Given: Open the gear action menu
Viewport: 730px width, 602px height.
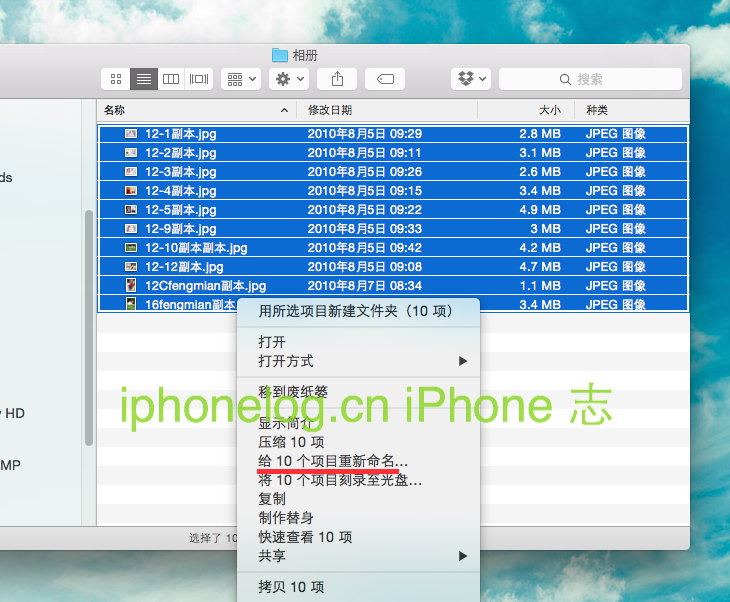Looking at the screenshot, I should [x=289, y=79].
